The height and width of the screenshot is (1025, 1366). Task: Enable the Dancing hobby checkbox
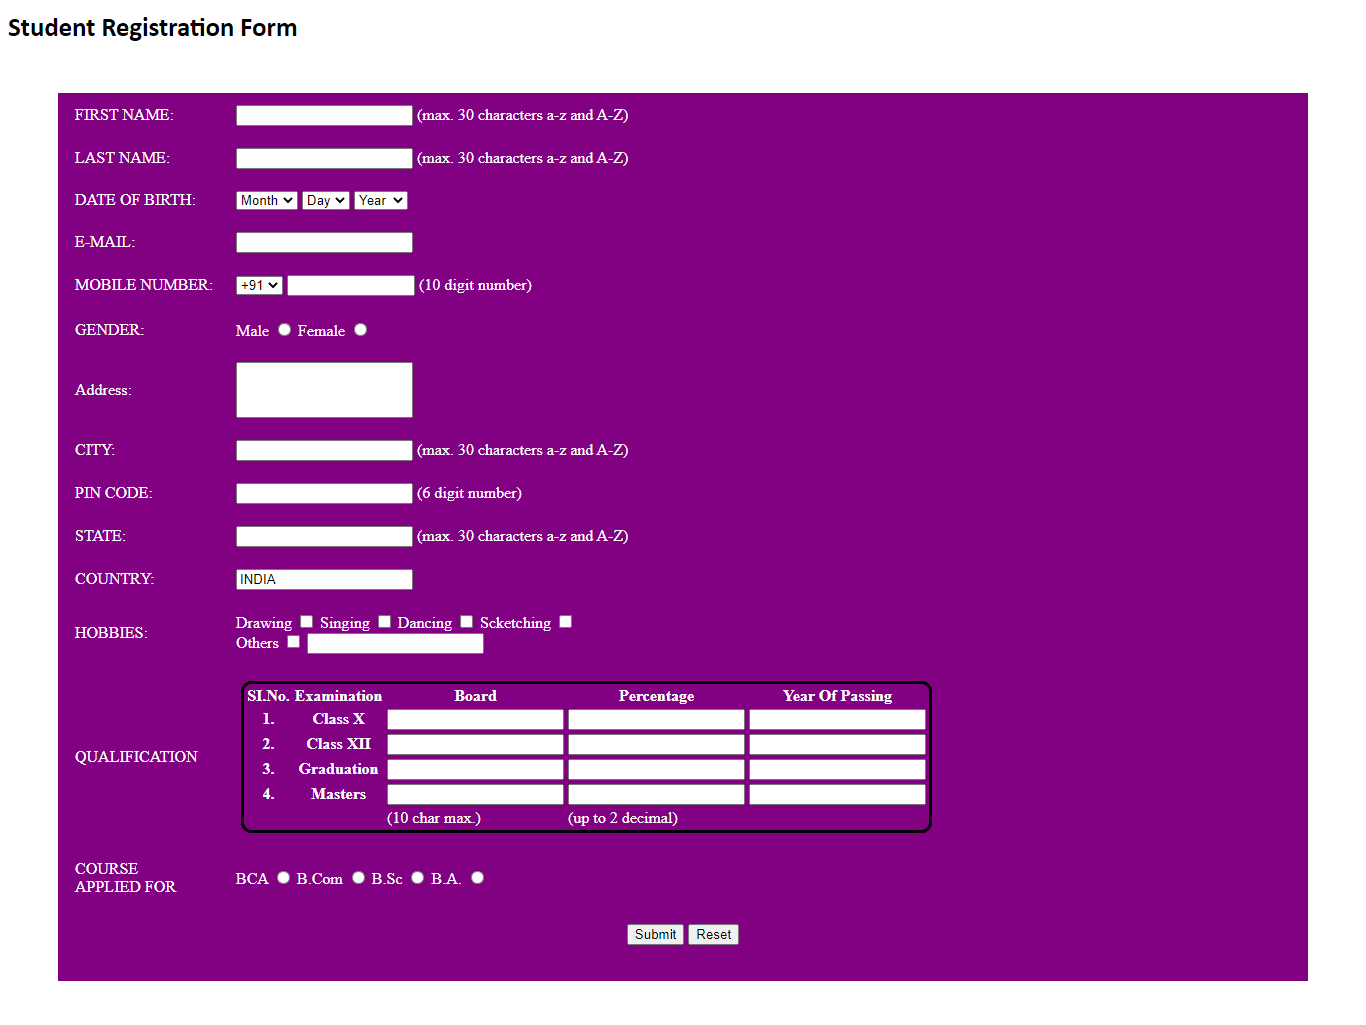pyautogui.click(x=466, y=622)
